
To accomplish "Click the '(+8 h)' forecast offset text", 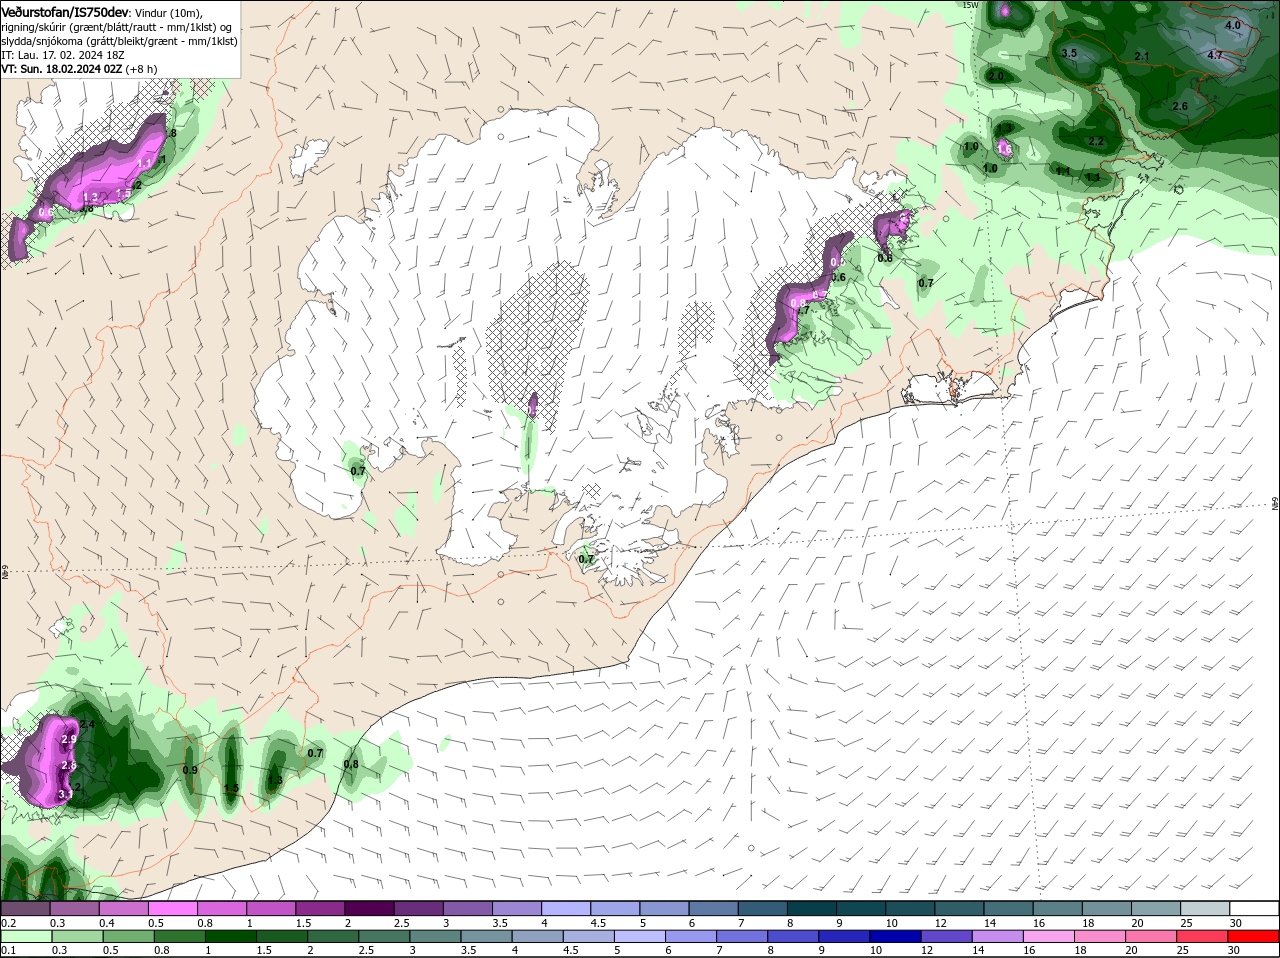I will 141,69.
